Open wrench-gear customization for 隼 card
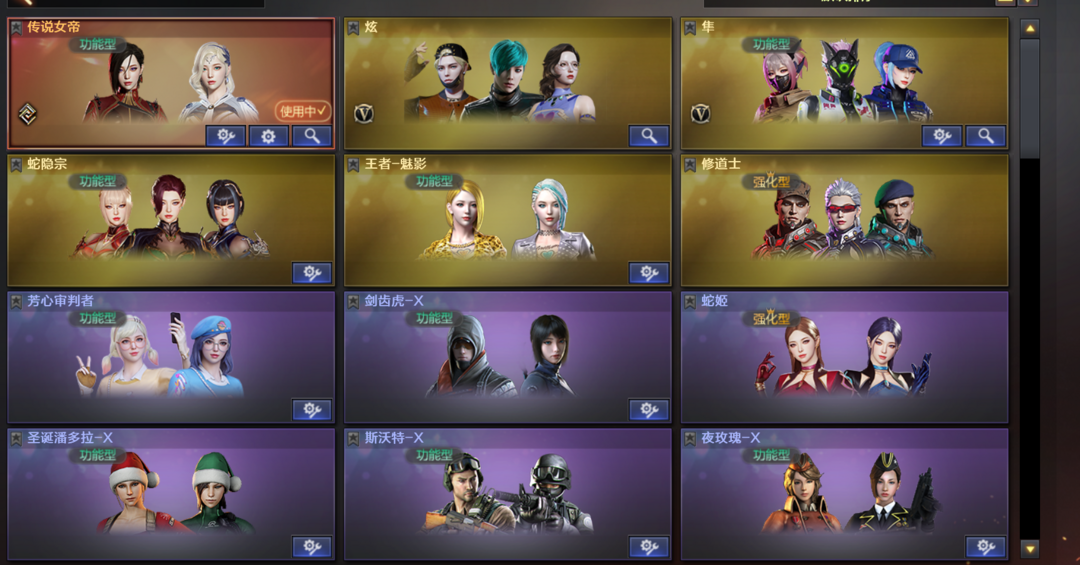 [942, 136]
